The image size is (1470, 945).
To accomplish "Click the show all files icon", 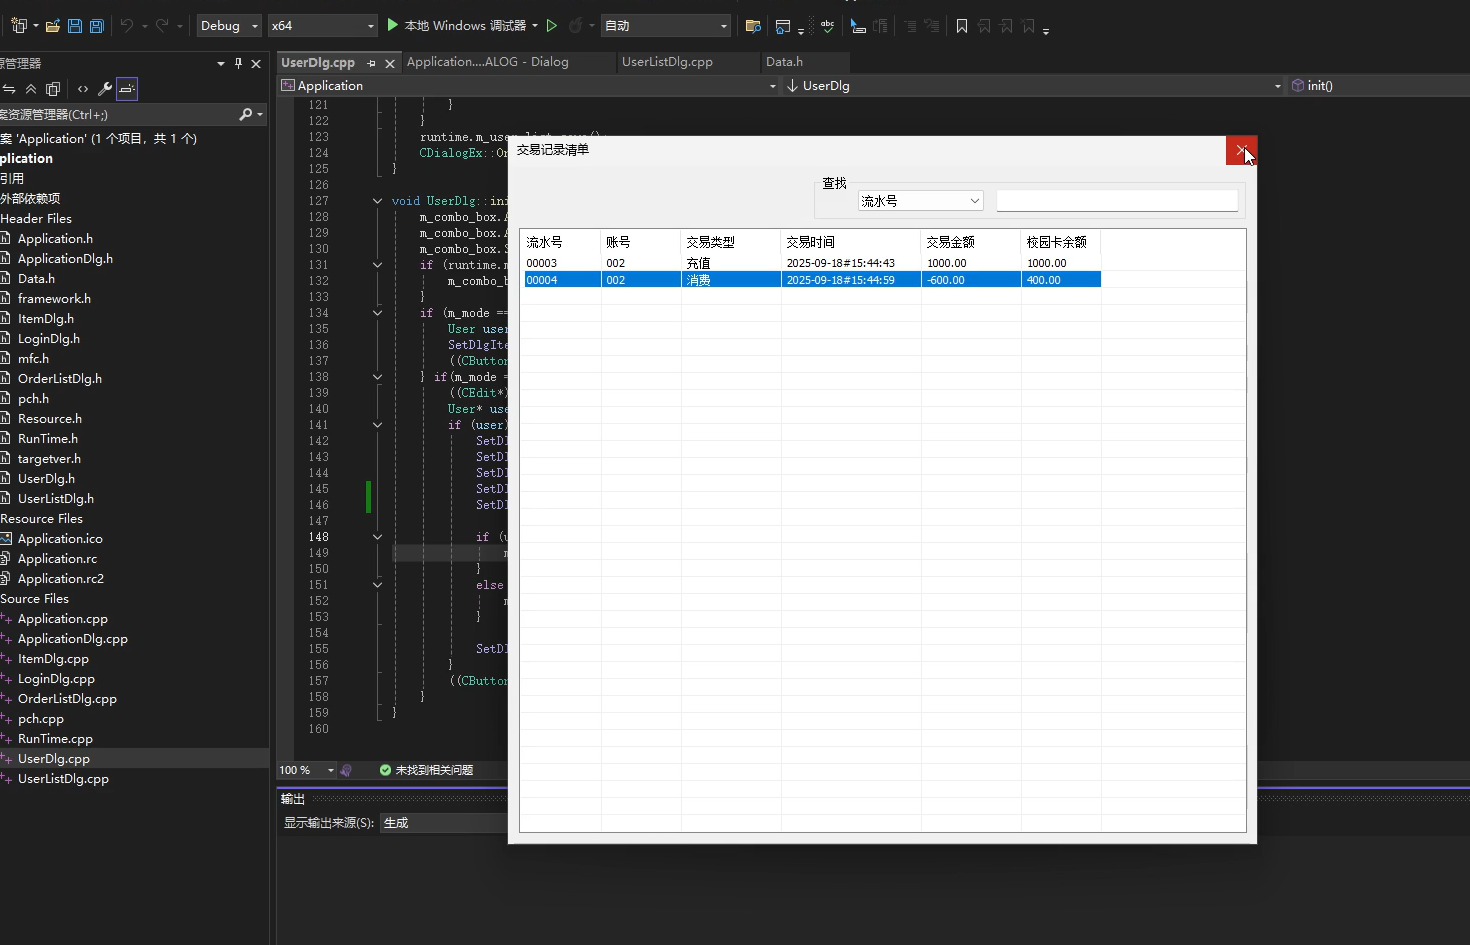I will tap(53, 89).
